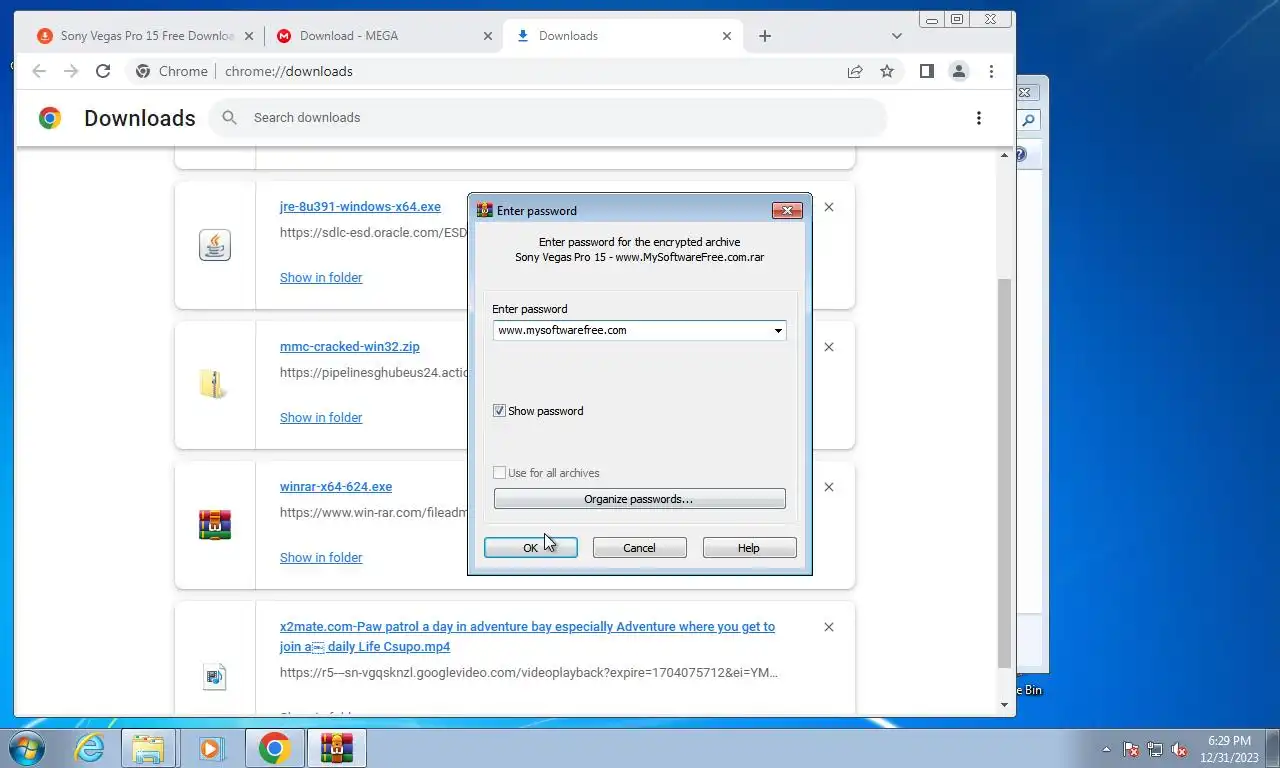Confirm password with OK button
This screenshot has width=1280, height=768.
click(x=530, y=548)
